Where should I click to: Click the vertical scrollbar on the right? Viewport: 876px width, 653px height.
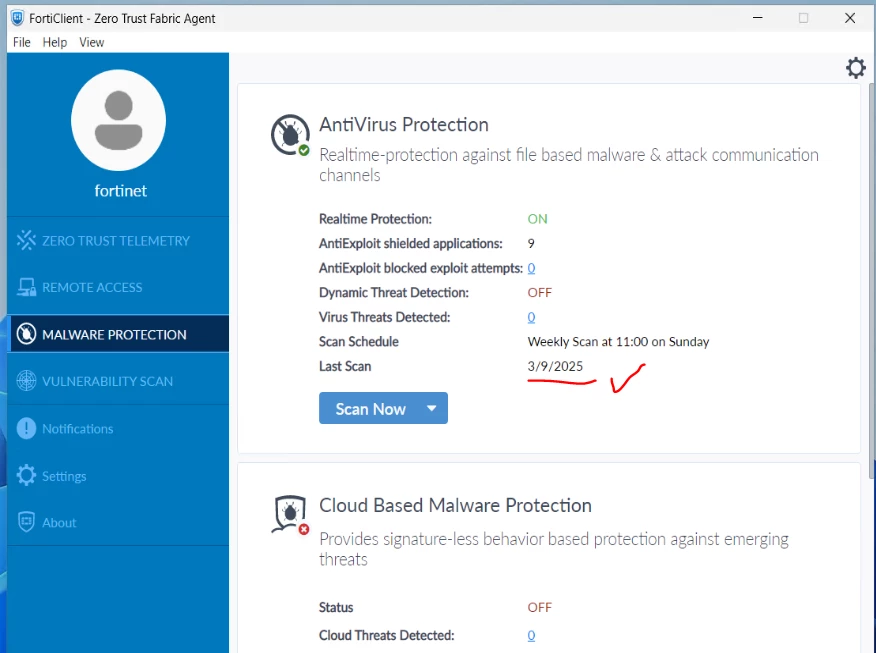[872, 281]
